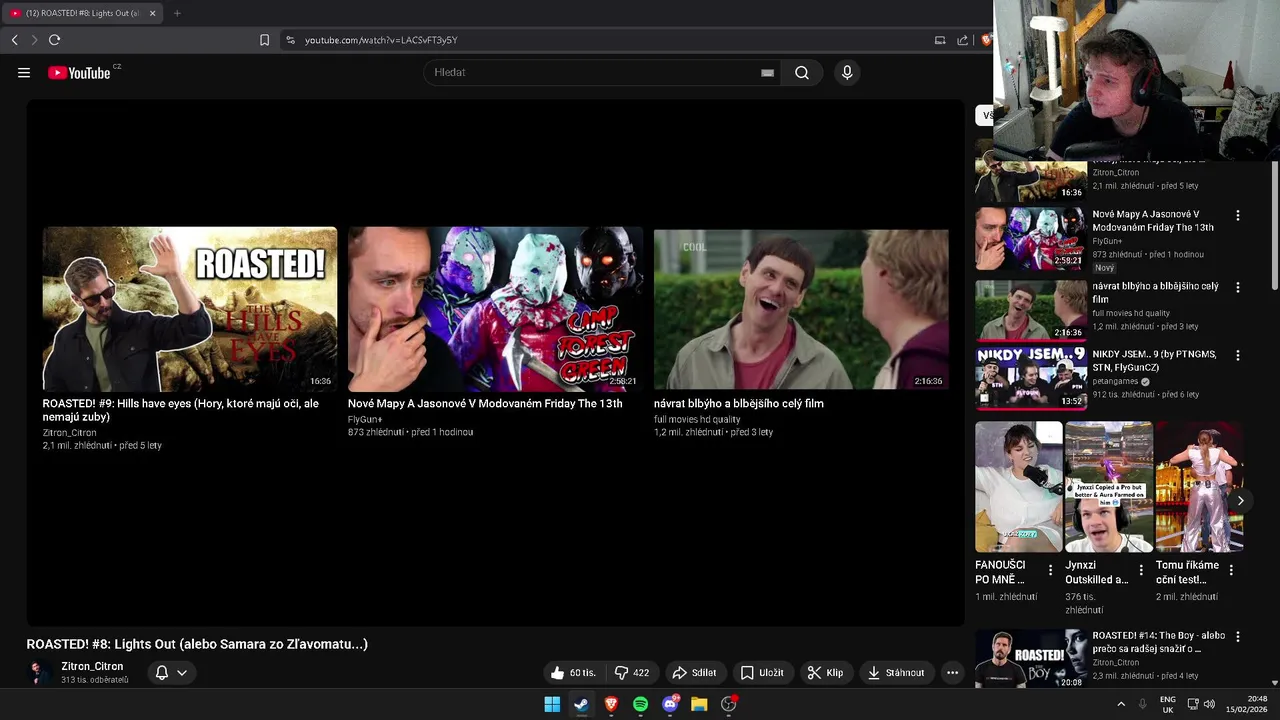Screen dimensions: 1280x720
Task: Open ENG UK language switcher
Action: click(1168, 704)
